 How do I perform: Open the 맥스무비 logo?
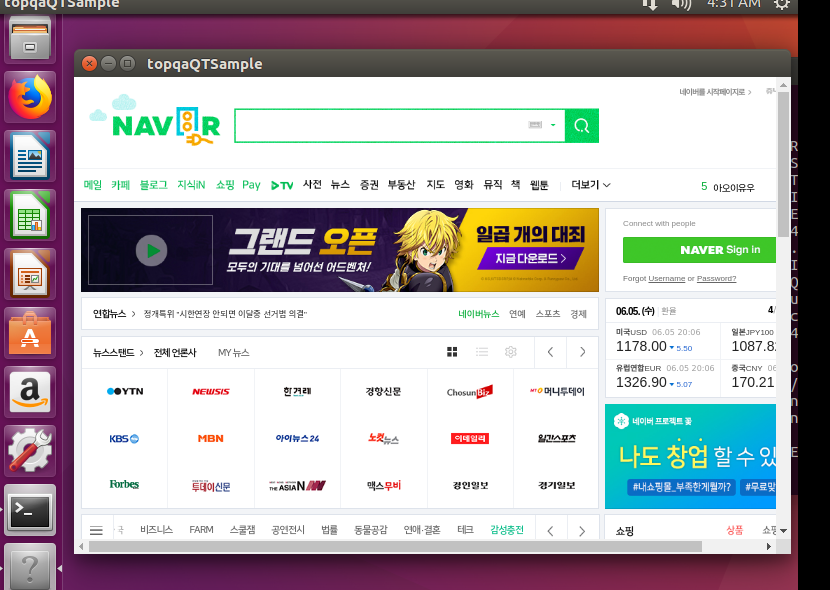pyautogui.click(x=384, y=485)
